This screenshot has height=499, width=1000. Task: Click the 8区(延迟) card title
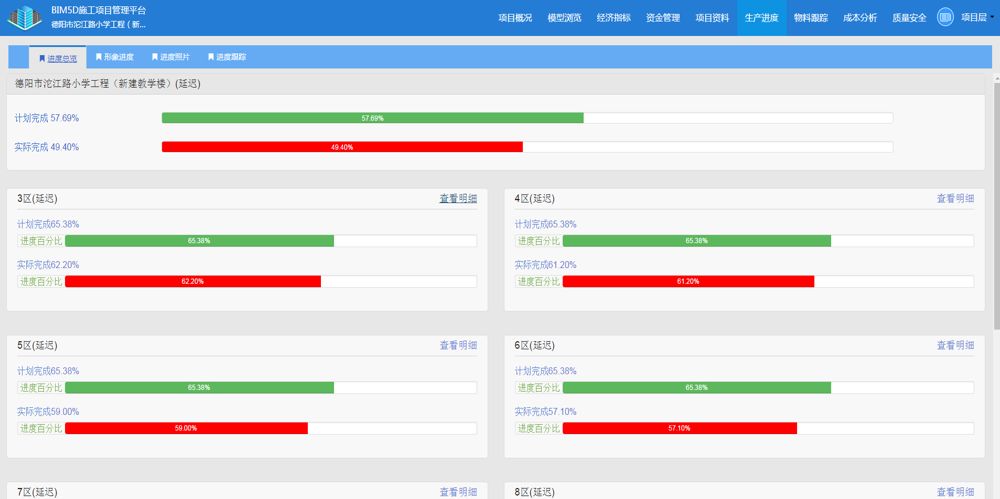tap(535, 492)
